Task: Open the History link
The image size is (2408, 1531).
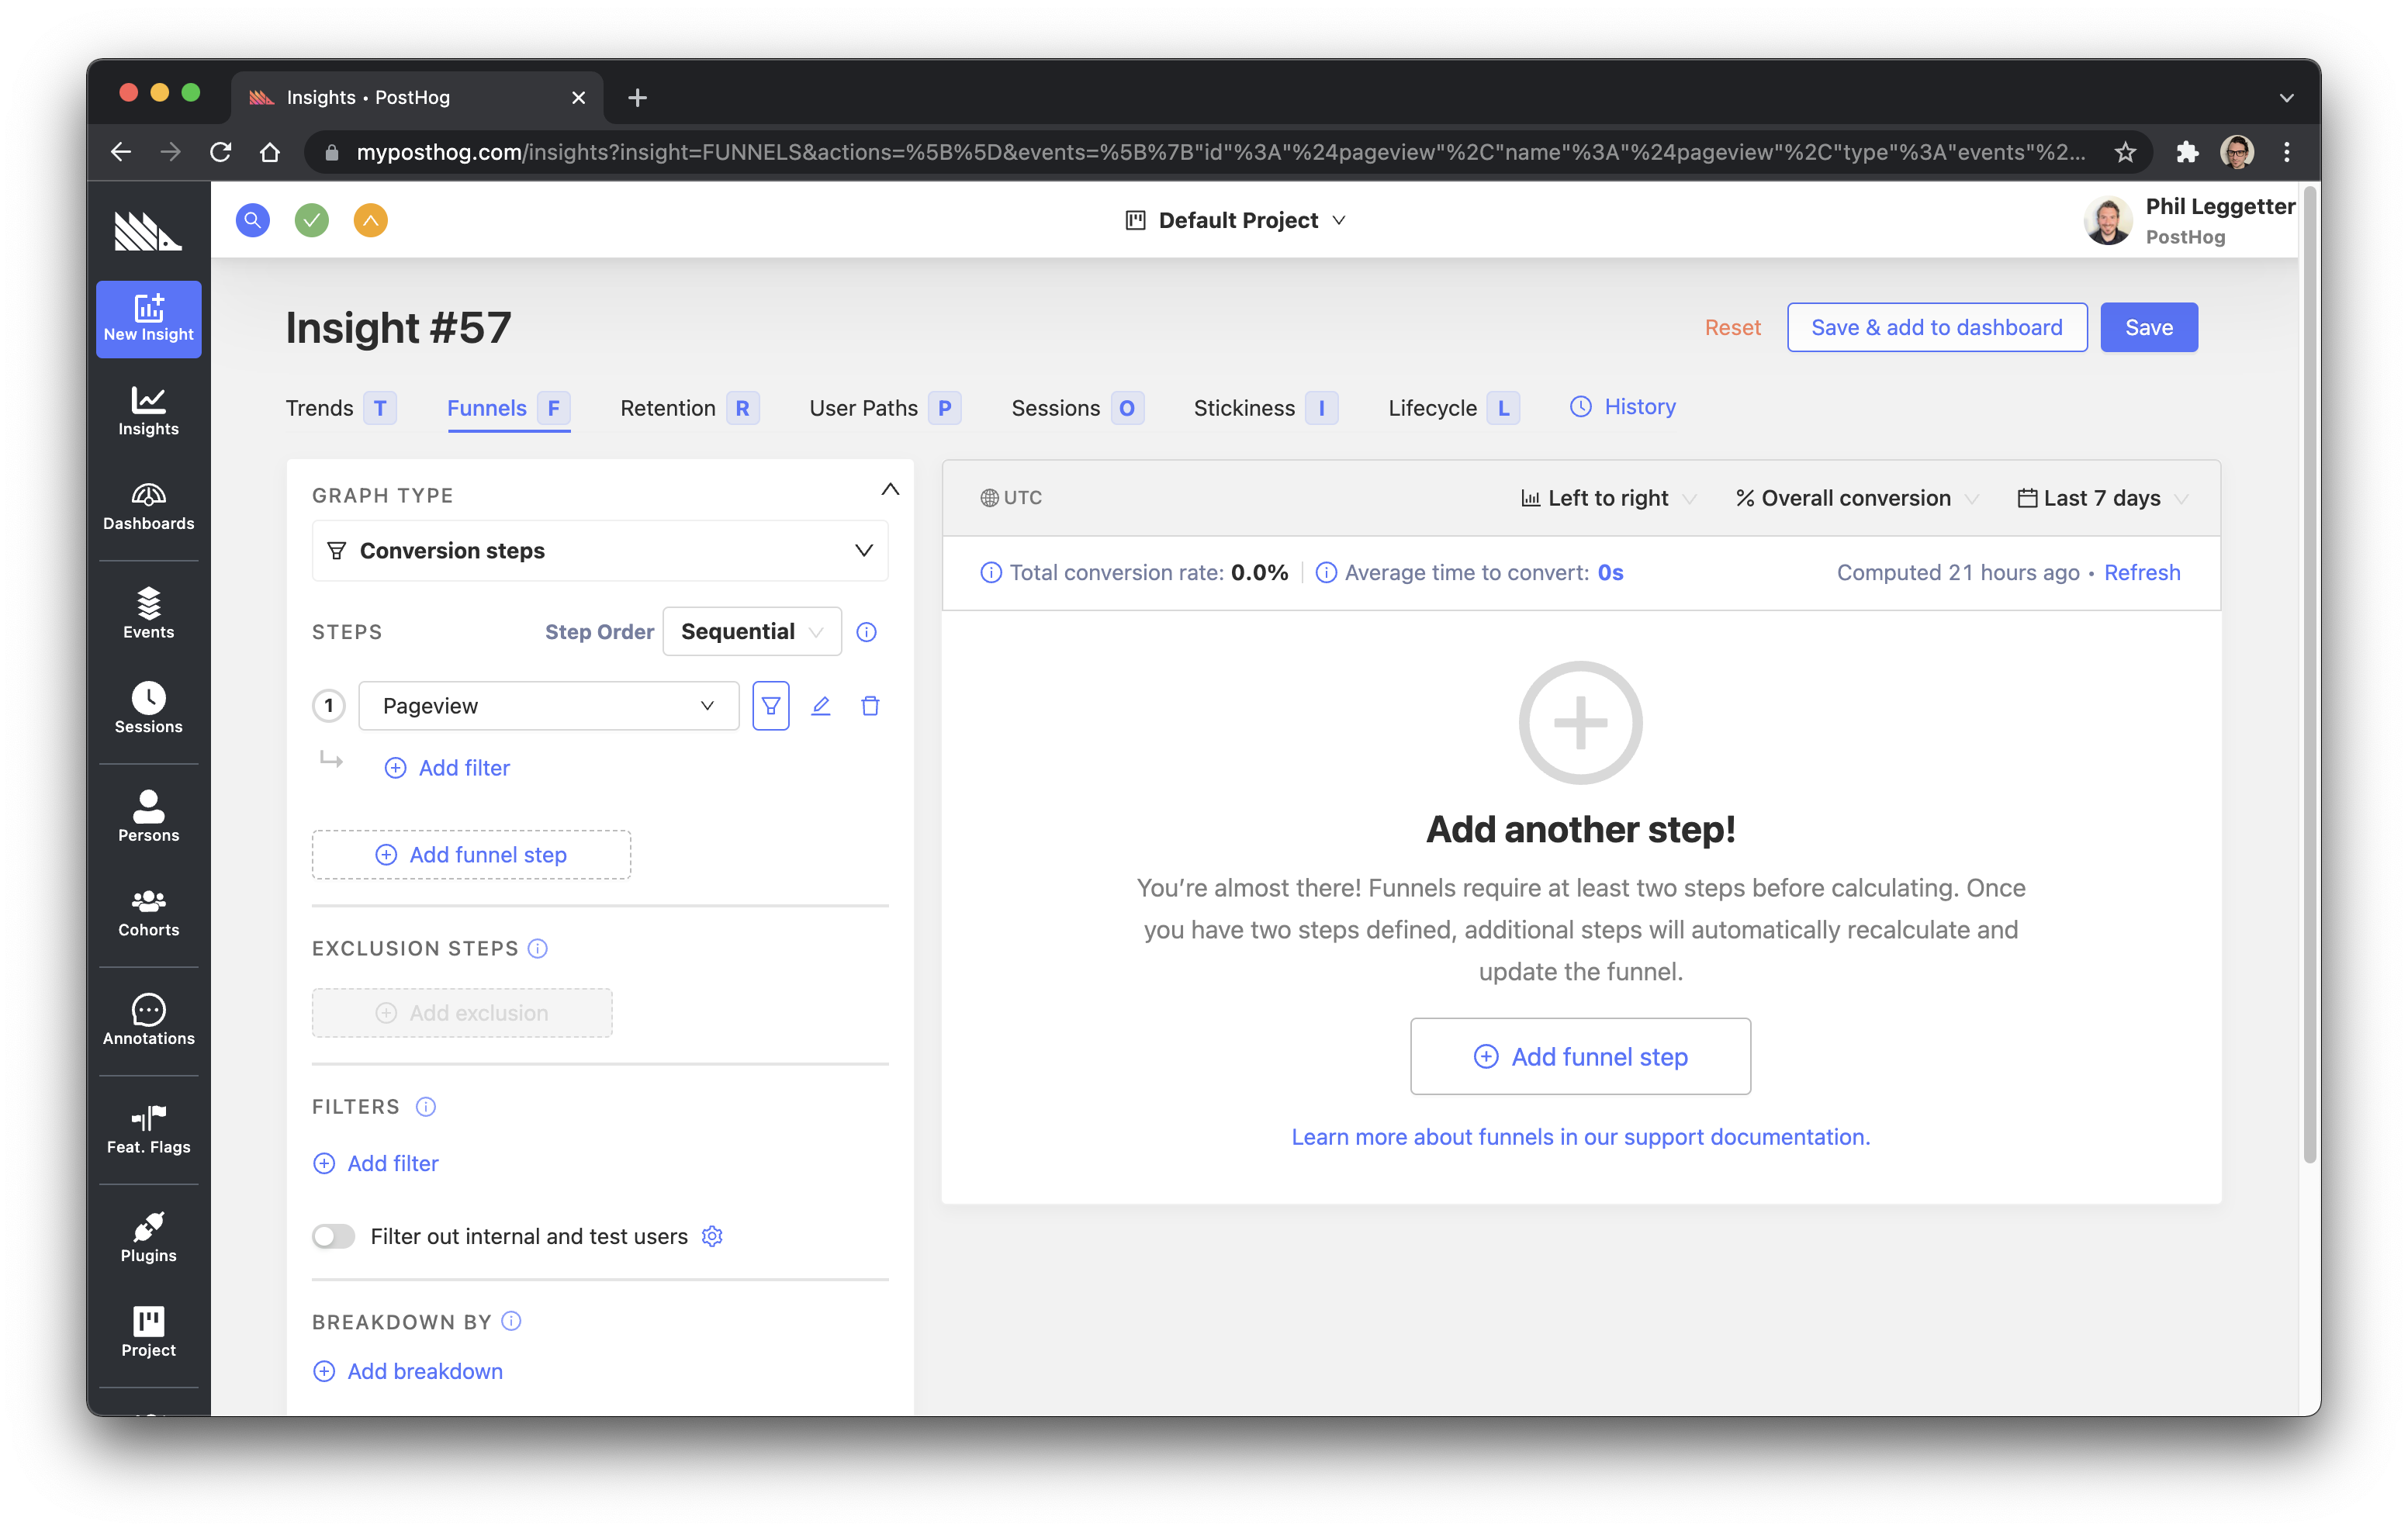Action: click(x=1623, y=407)
